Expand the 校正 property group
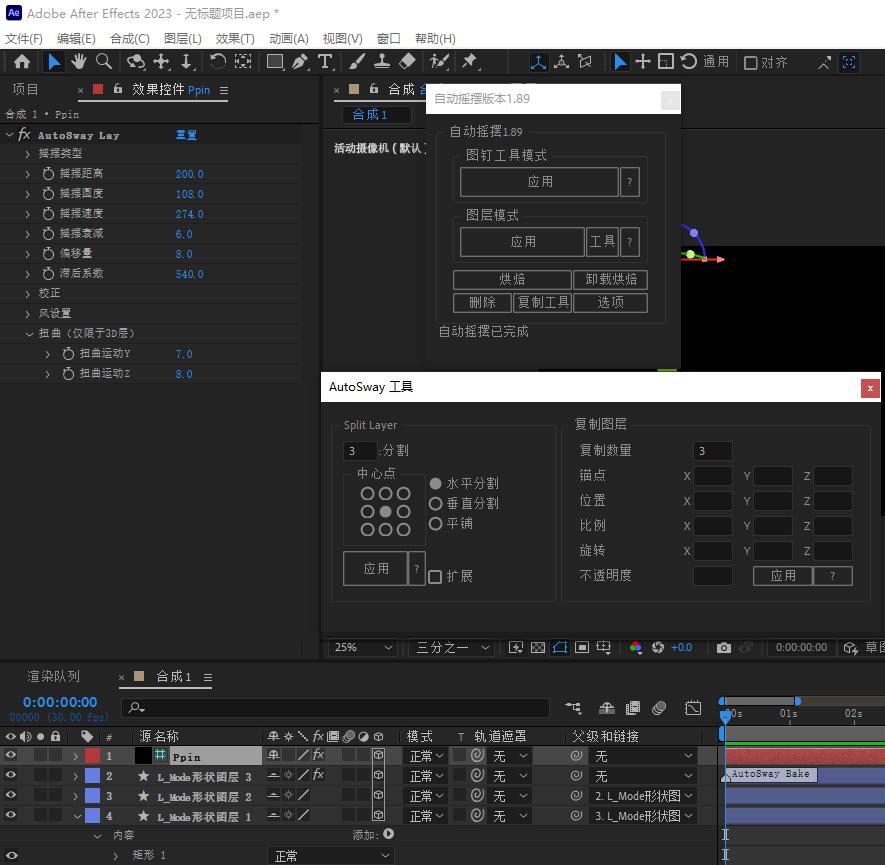 pos(28,293)
